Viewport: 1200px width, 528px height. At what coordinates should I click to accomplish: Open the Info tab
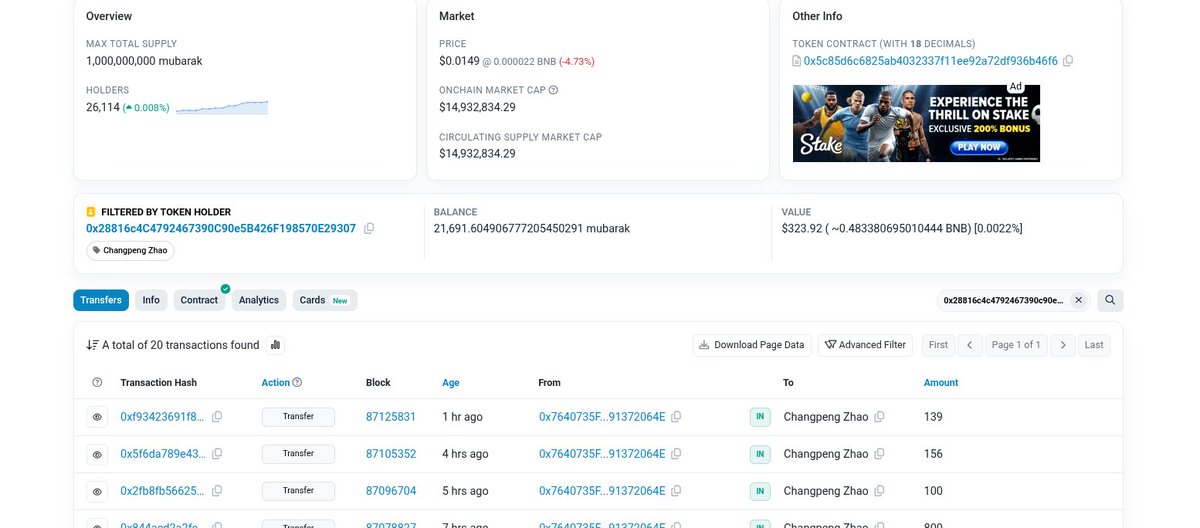tap(151, 300)
